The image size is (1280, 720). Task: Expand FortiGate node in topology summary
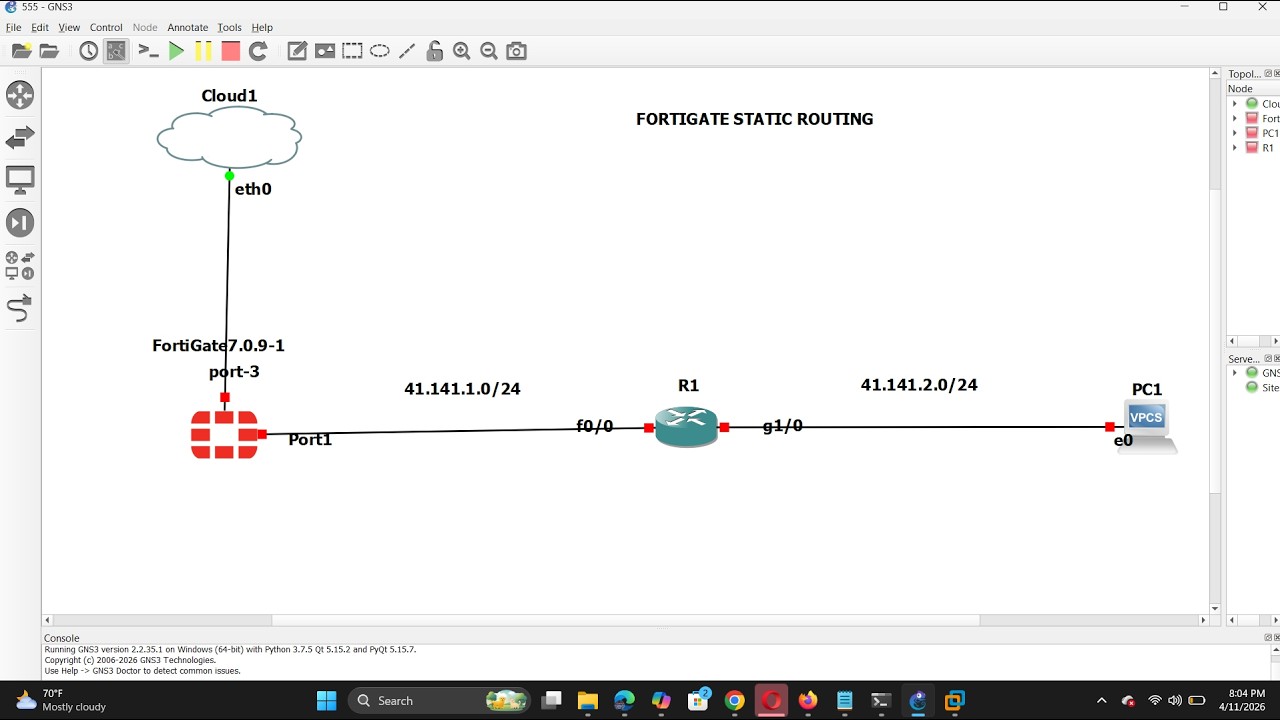(x=1235, y=118)
